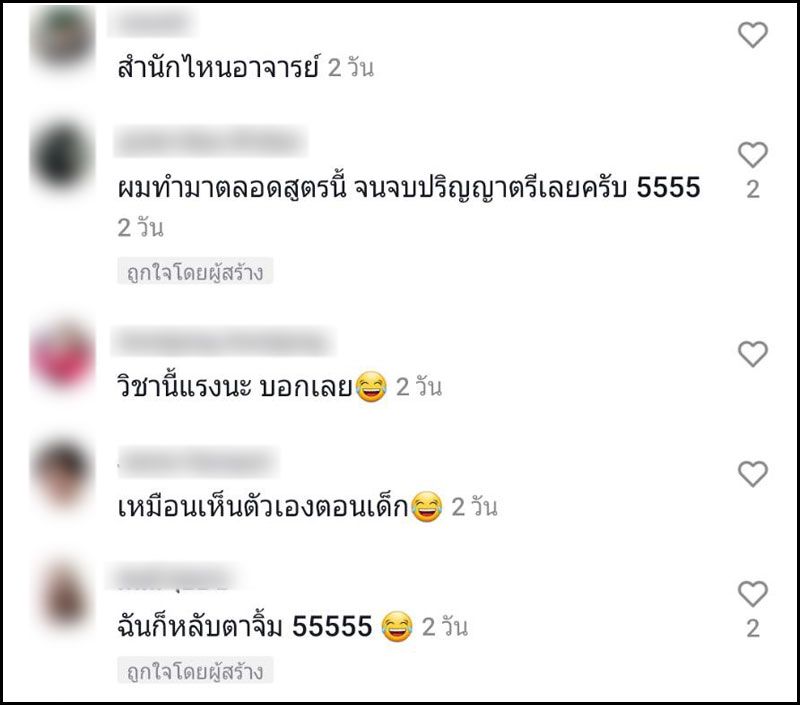Click like count 2 on last comment
This screenshot has width=800, height=705.
tap(753, 628)
